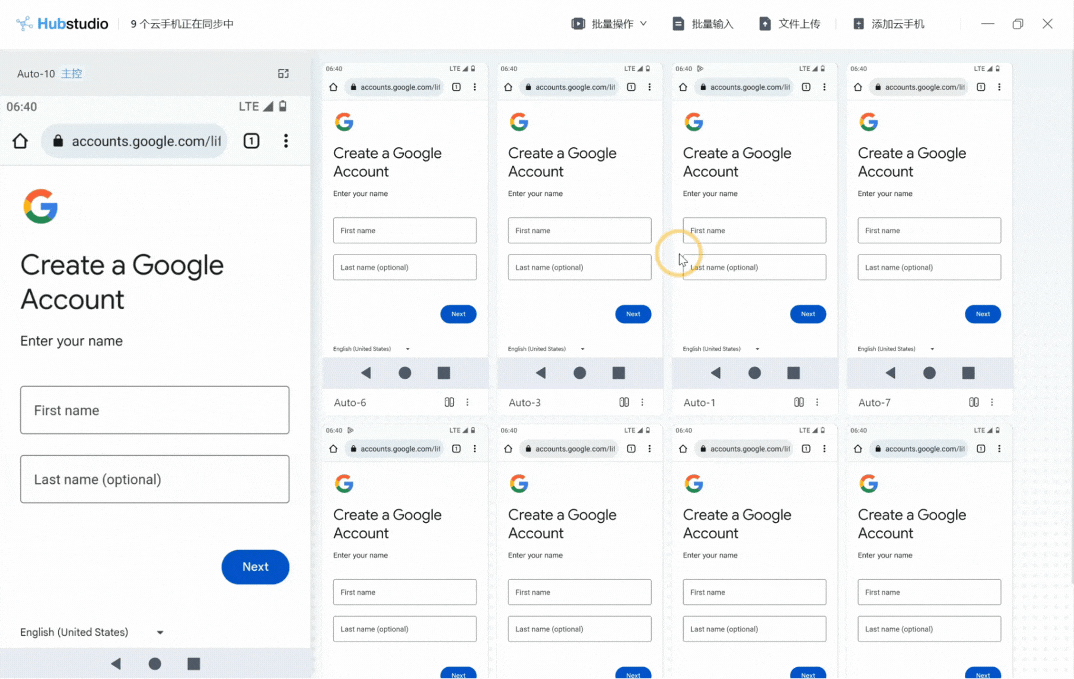Click the sync icon next to Auto-6 label
The height and width of the screenshot is (679, 1074).
coord(449,402)
